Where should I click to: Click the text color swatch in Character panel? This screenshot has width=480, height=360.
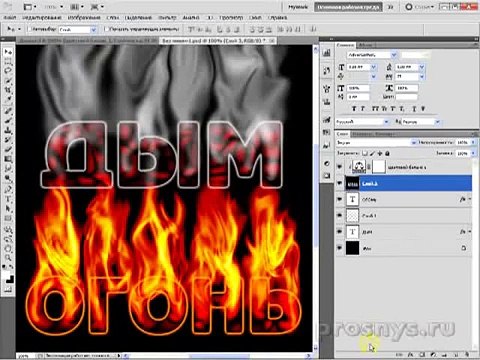pos(407,97)
